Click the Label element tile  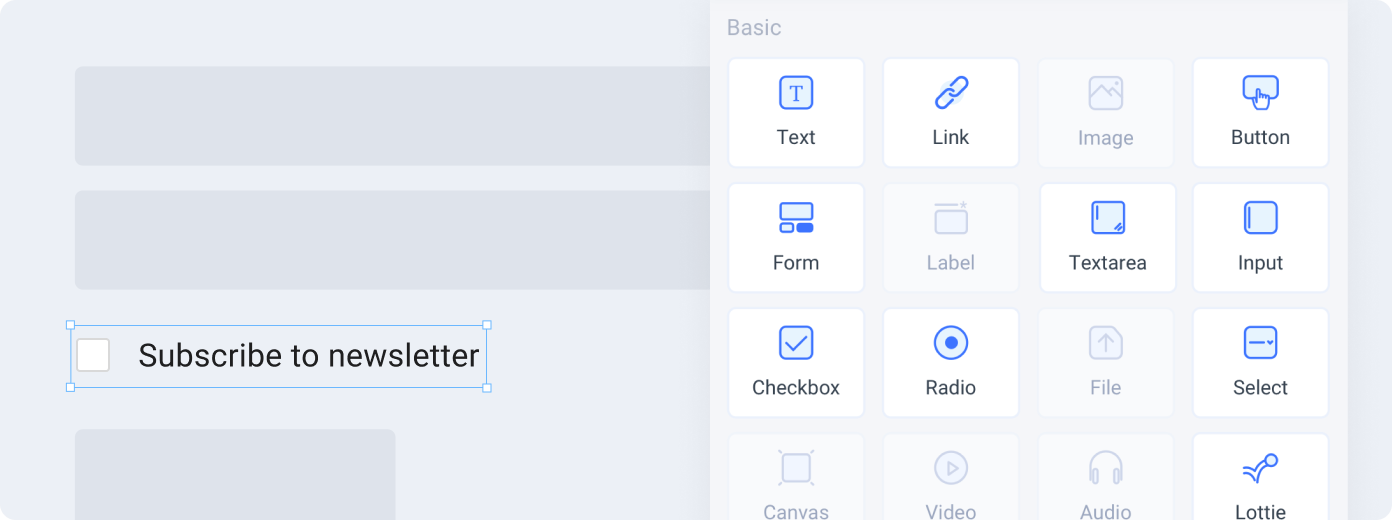[950, 237]
